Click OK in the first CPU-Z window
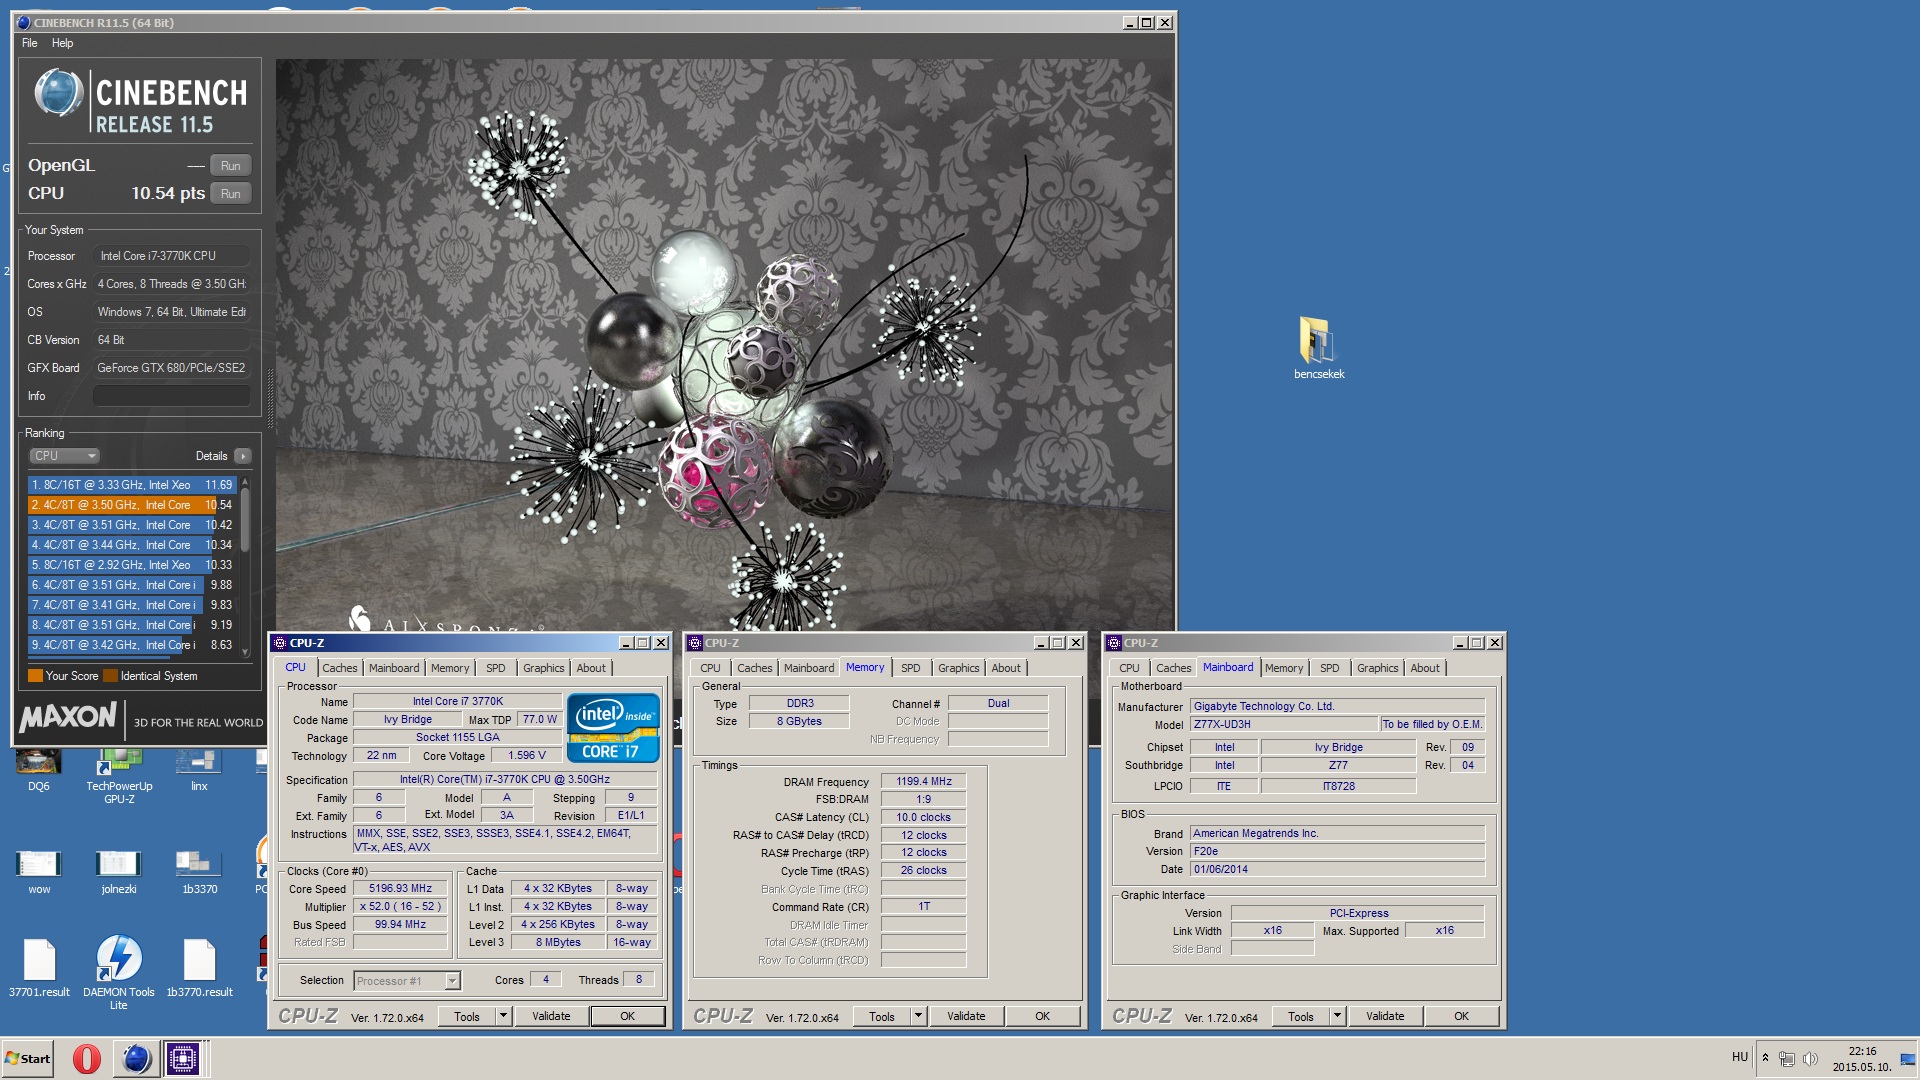This screenshot has height=1080, width=1920. tap(627, 1016)
